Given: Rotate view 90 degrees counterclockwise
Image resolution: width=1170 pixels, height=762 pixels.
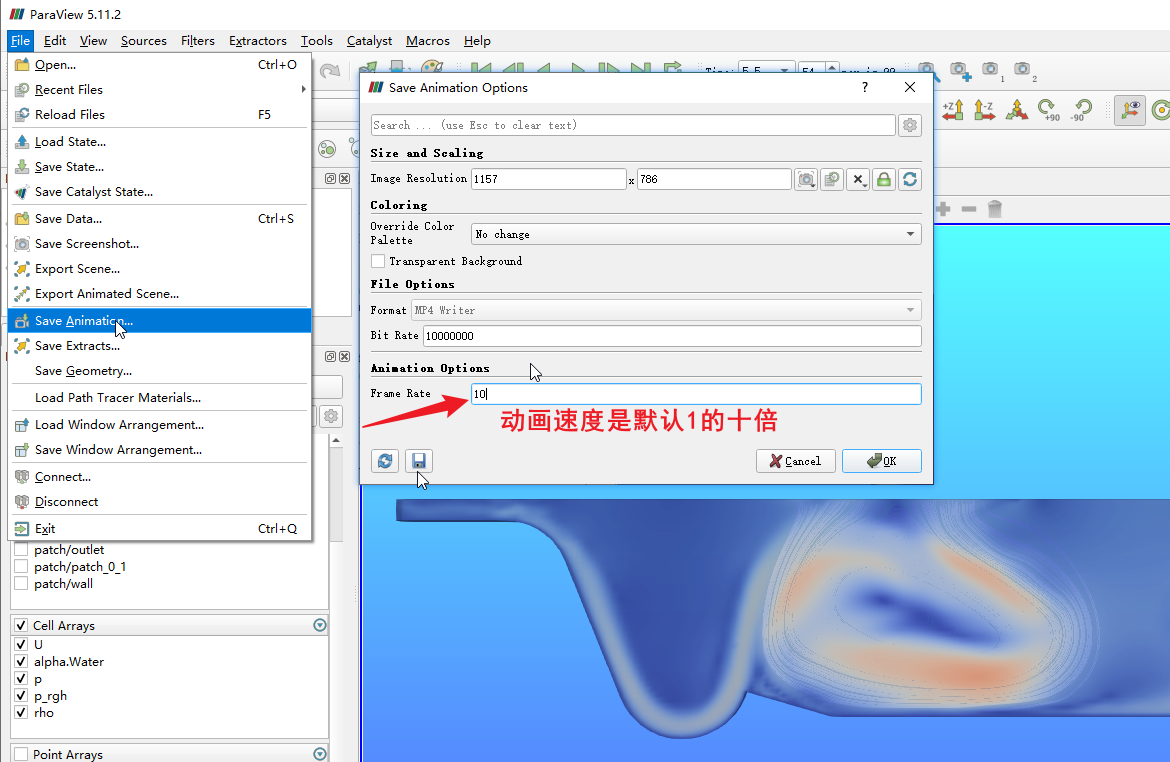Looking at the screenshot, I should click(1080, 110).
